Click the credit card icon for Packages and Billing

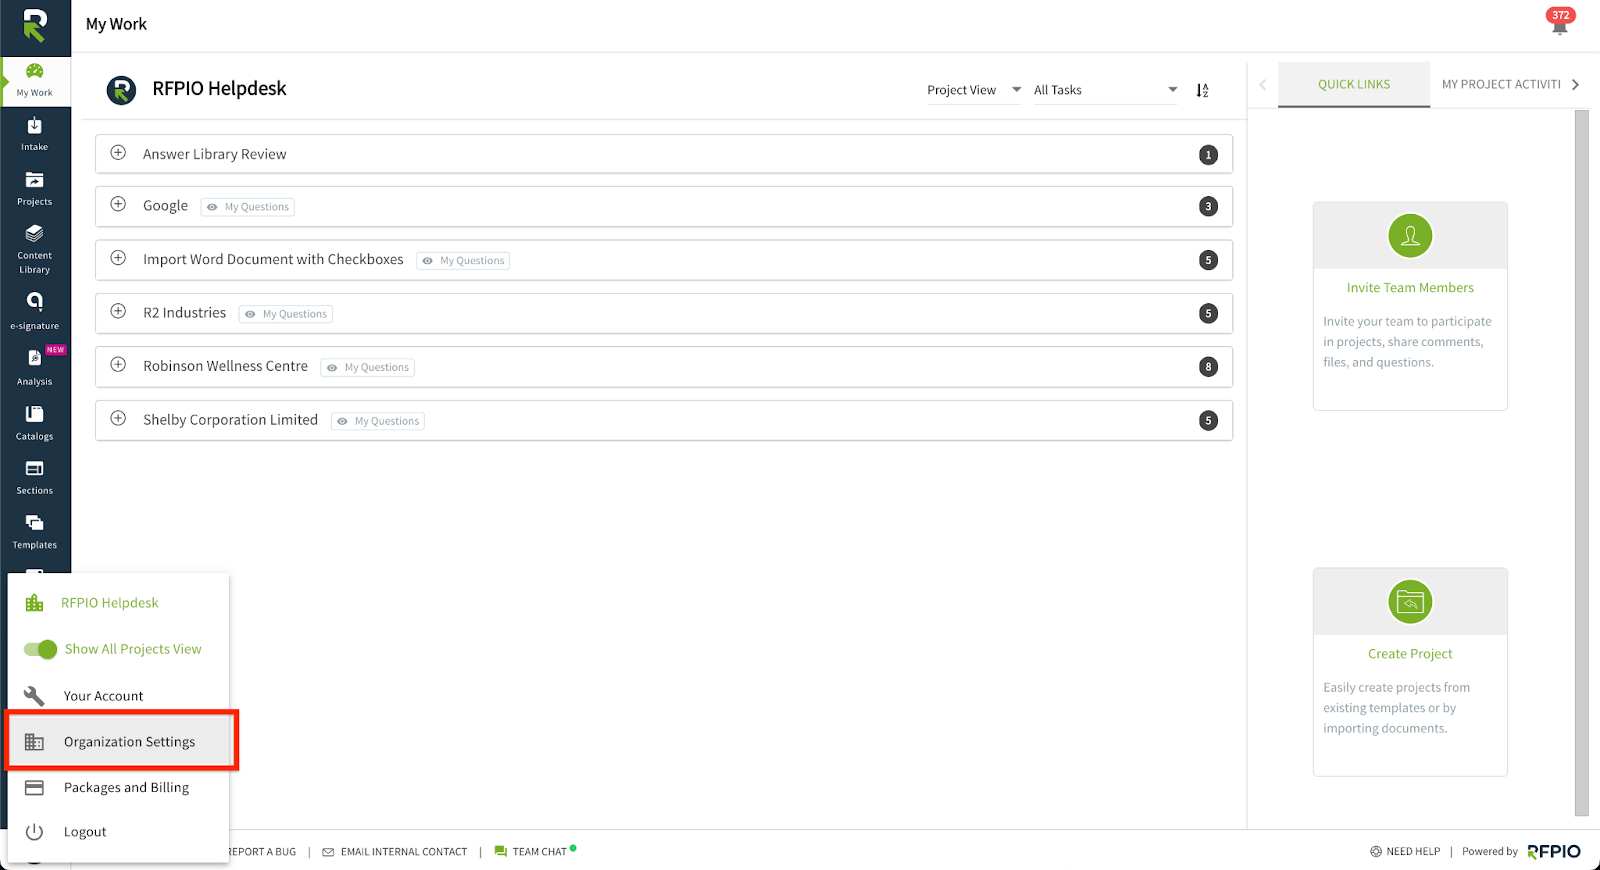pyautogui.click(x=34, y=788)
